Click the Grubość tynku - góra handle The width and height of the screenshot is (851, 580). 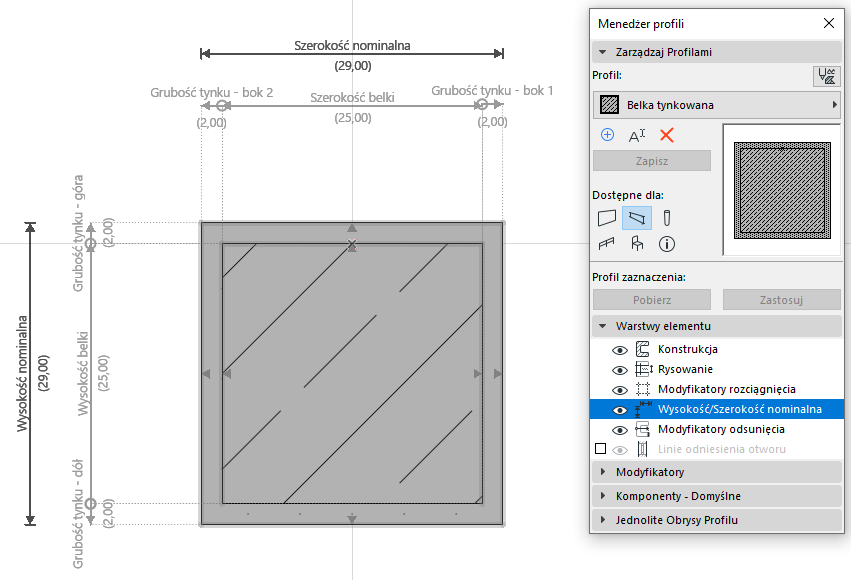[91, 244]
